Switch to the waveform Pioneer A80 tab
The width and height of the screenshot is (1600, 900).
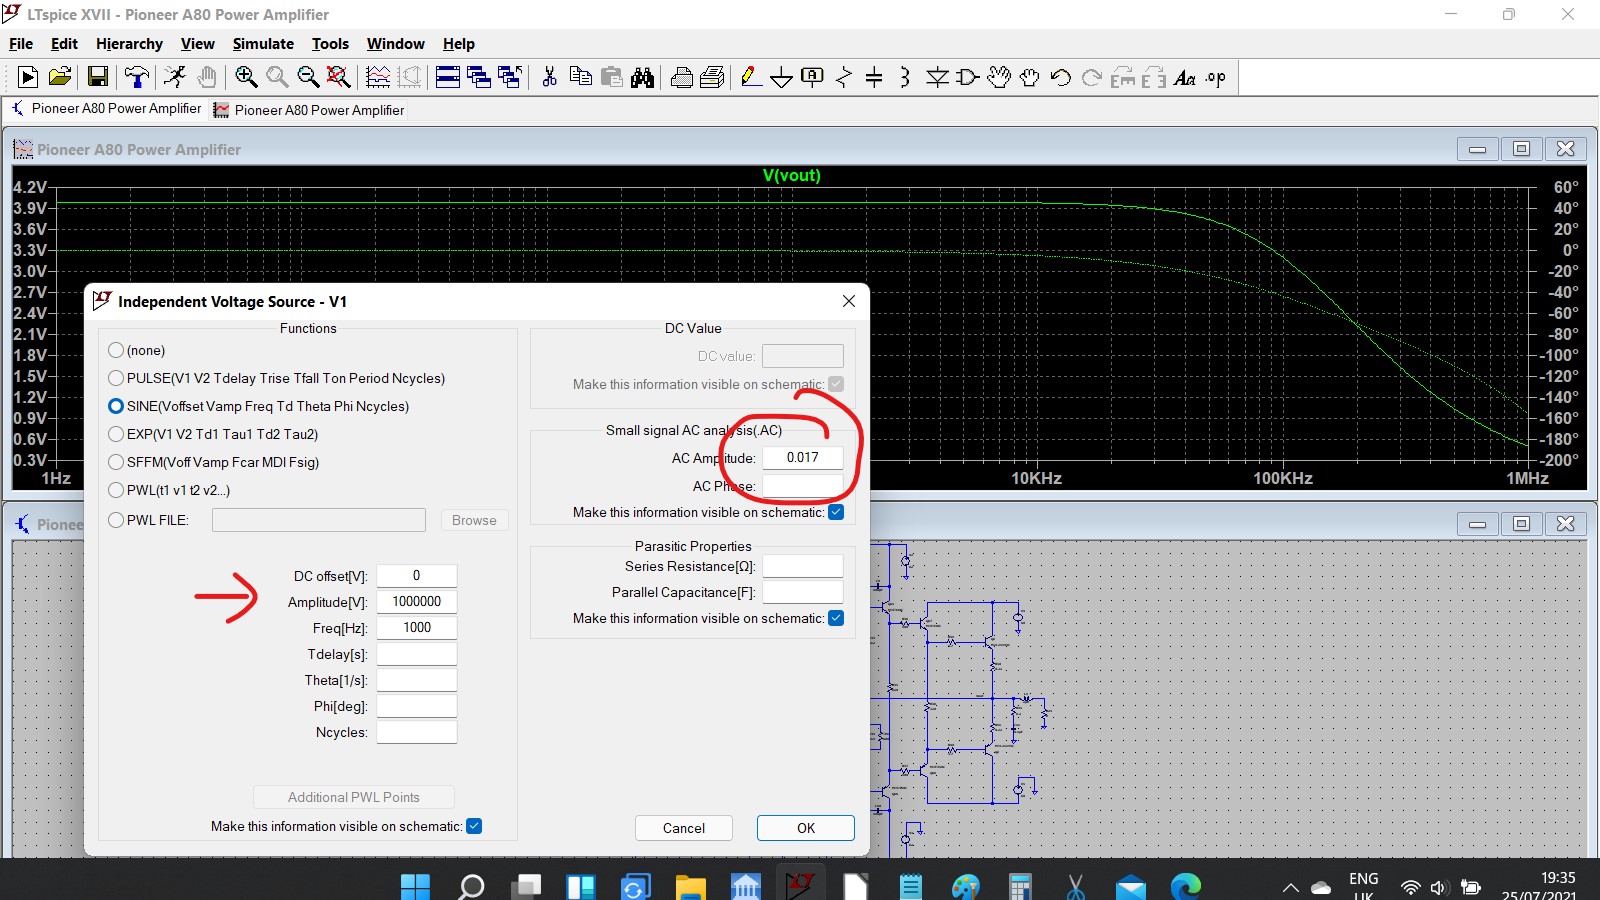(x=309, y=110)
